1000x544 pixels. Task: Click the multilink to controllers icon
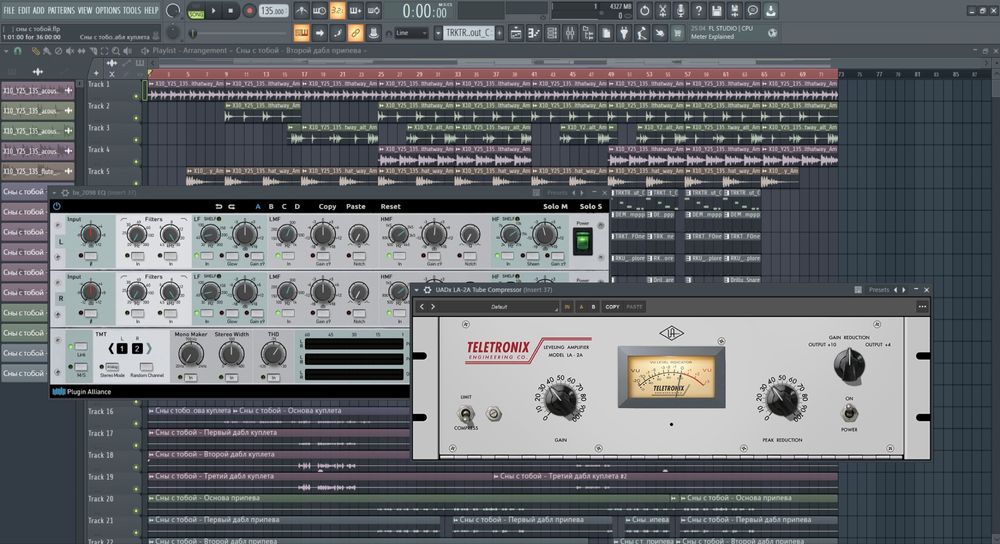point(355,33)
